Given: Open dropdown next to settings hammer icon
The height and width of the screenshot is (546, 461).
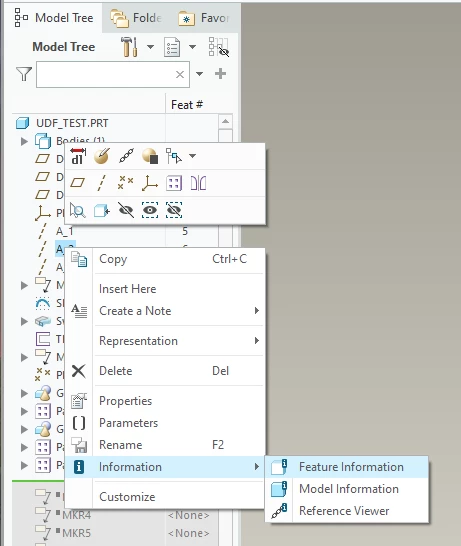Looking at the screenshot, I should click(x=150, y=47).
